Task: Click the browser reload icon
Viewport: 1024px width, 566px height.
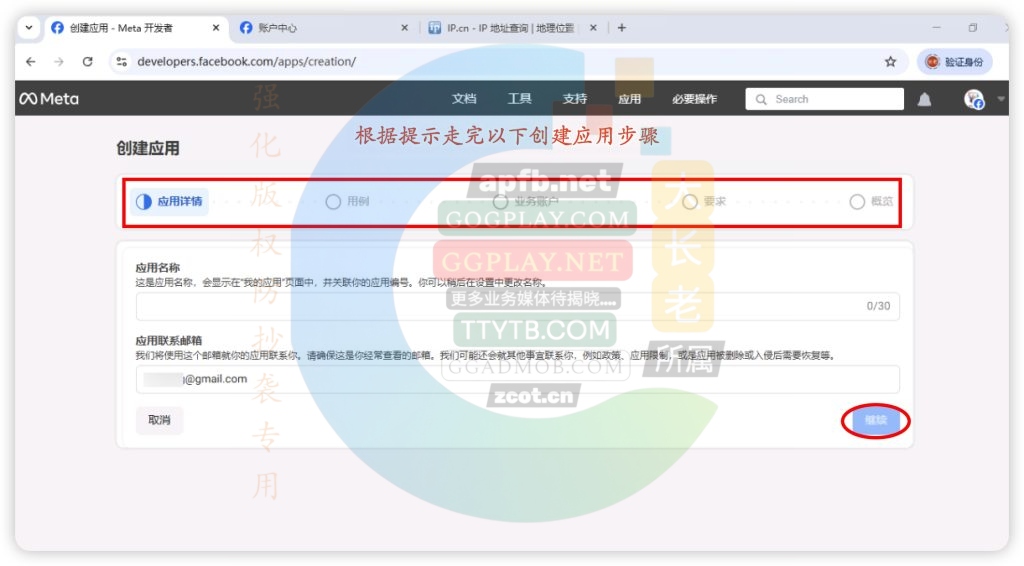Action: (87, 62)
